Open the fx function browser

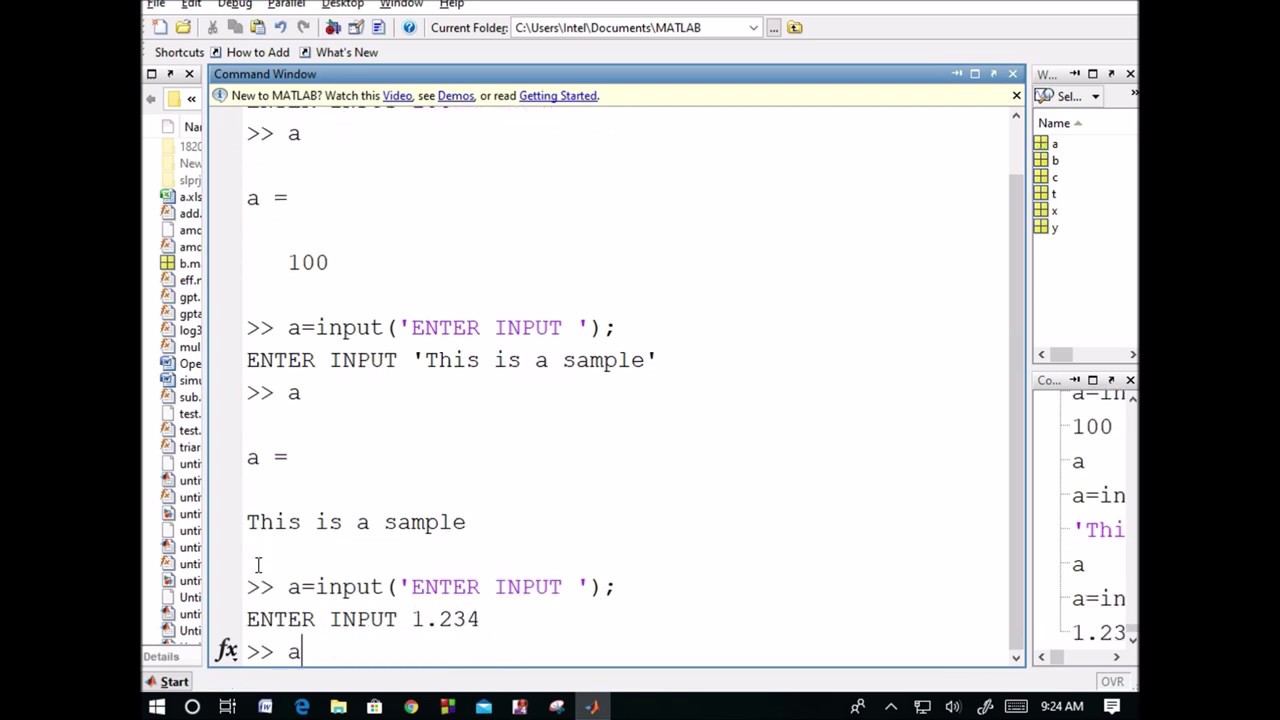pos(227,651)
